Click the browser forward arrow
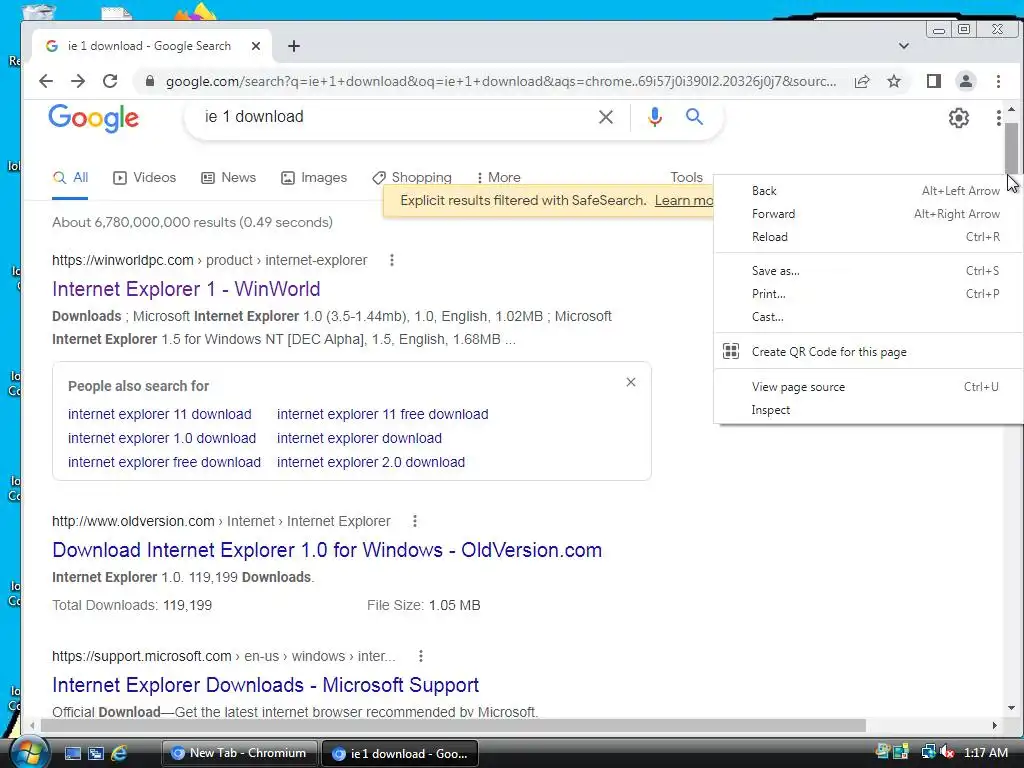1024x768 pixels. click(x=78, y=81)
